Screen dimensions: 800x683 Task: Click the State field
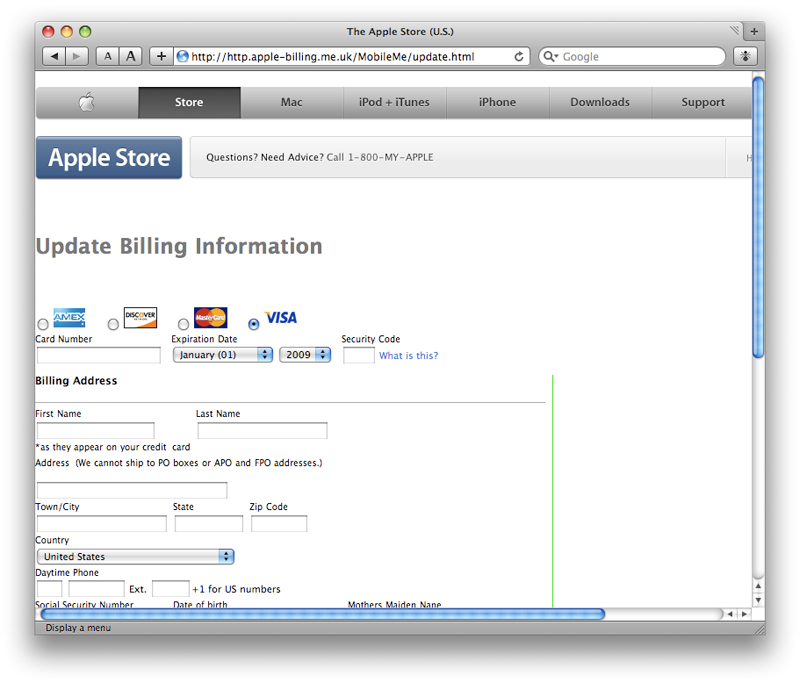pos(209,523)
